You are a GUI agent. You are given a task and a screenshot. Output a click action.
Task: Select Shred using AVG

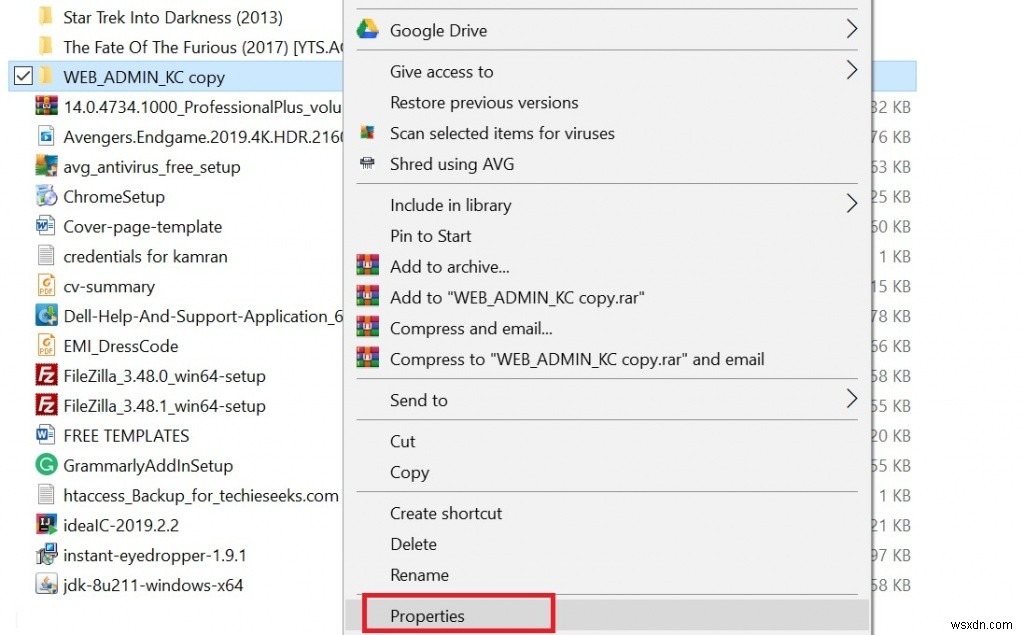click(450, 164)
